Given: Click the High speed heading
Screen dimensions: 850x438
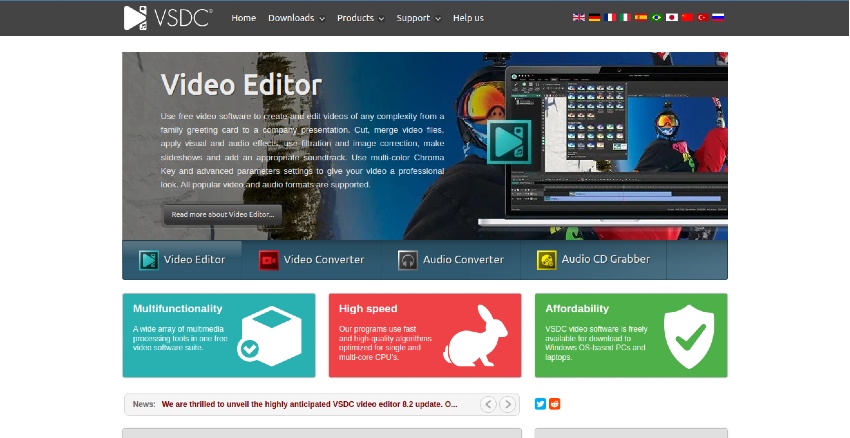Looking at the screenshot, I should (x=368, y=308).
